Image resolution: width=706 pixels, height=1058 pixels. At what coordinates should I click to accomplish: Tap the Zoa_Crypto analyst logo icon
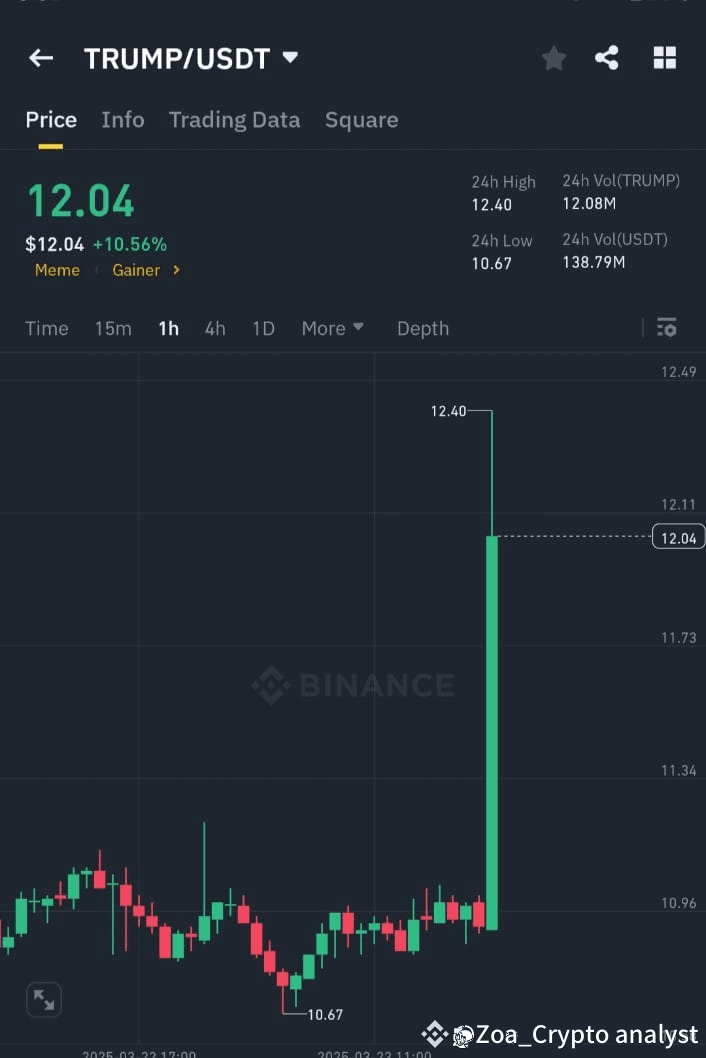point(461,1035)
